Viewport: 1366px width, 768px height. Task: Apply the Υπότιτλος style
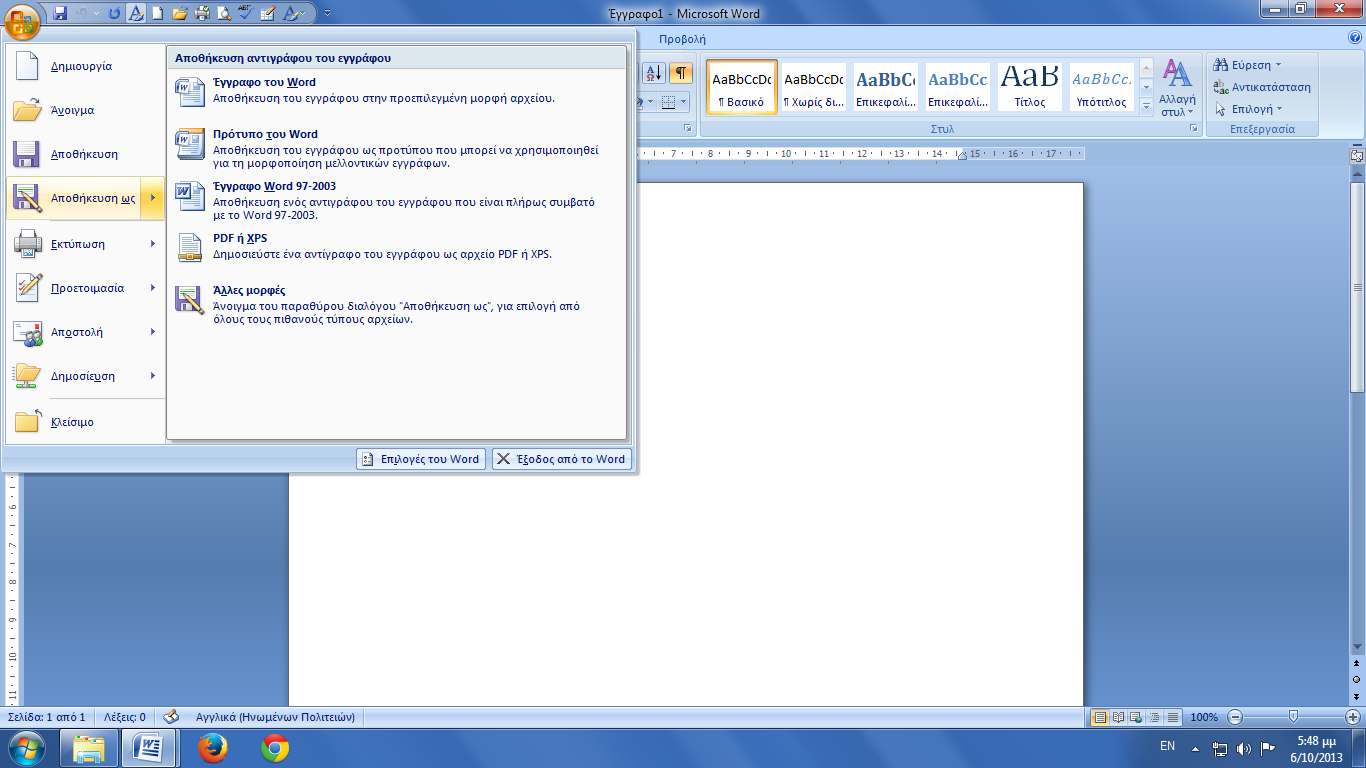click(x=1101, y=87)
